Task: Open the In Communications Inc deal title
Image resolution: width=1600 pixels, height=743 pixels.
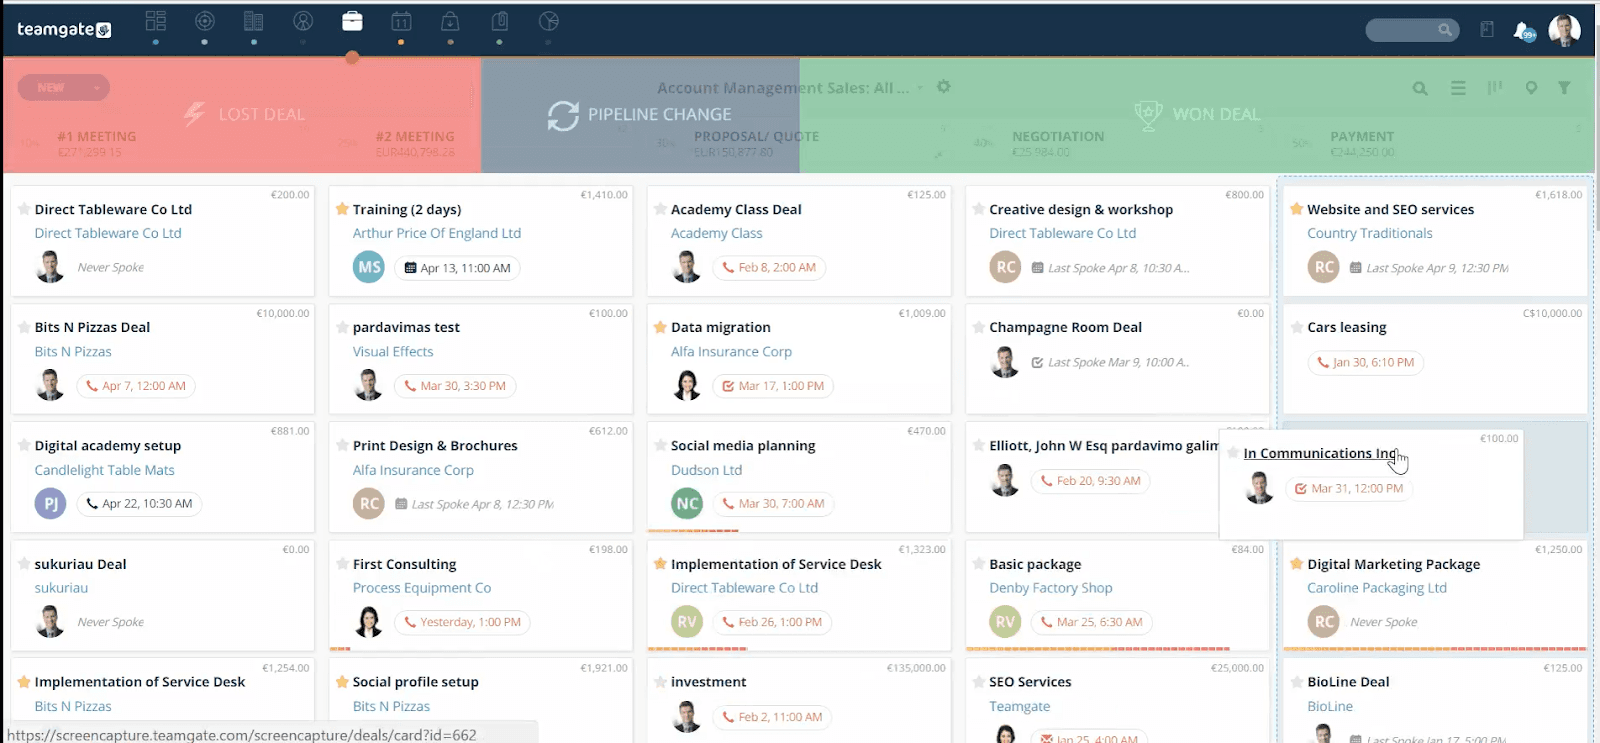Action: 1320,453
